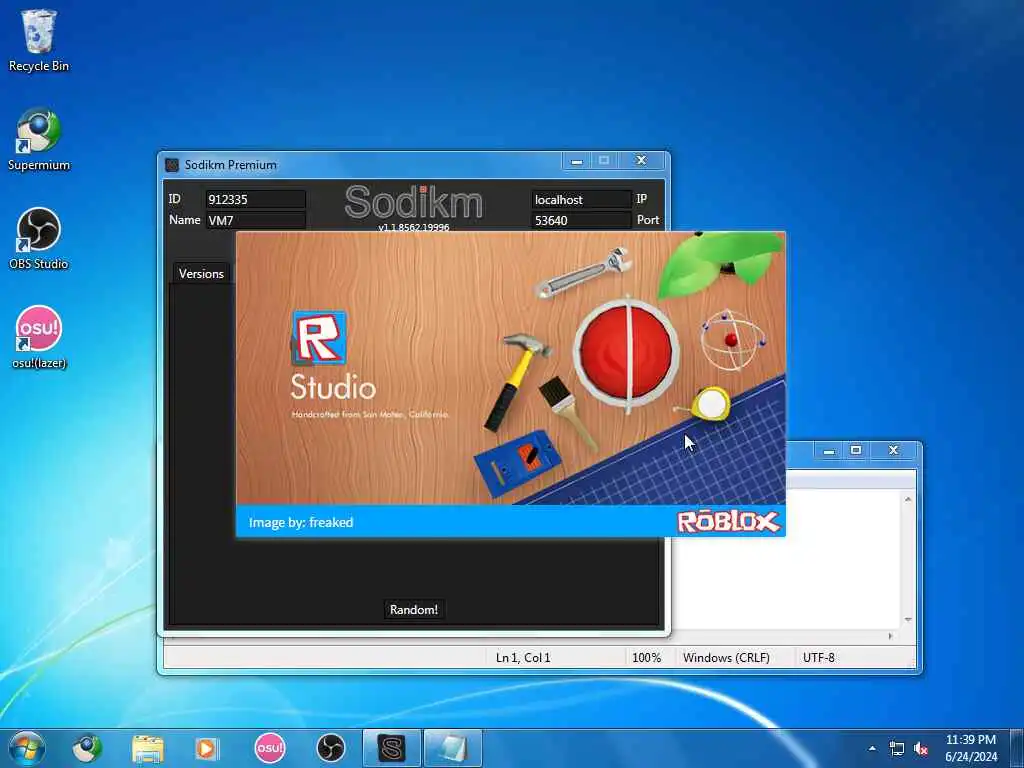The height and width of the screenshot is (768, 1024).
Task: Open the taskbar clock and date
Action: [971, 748]
